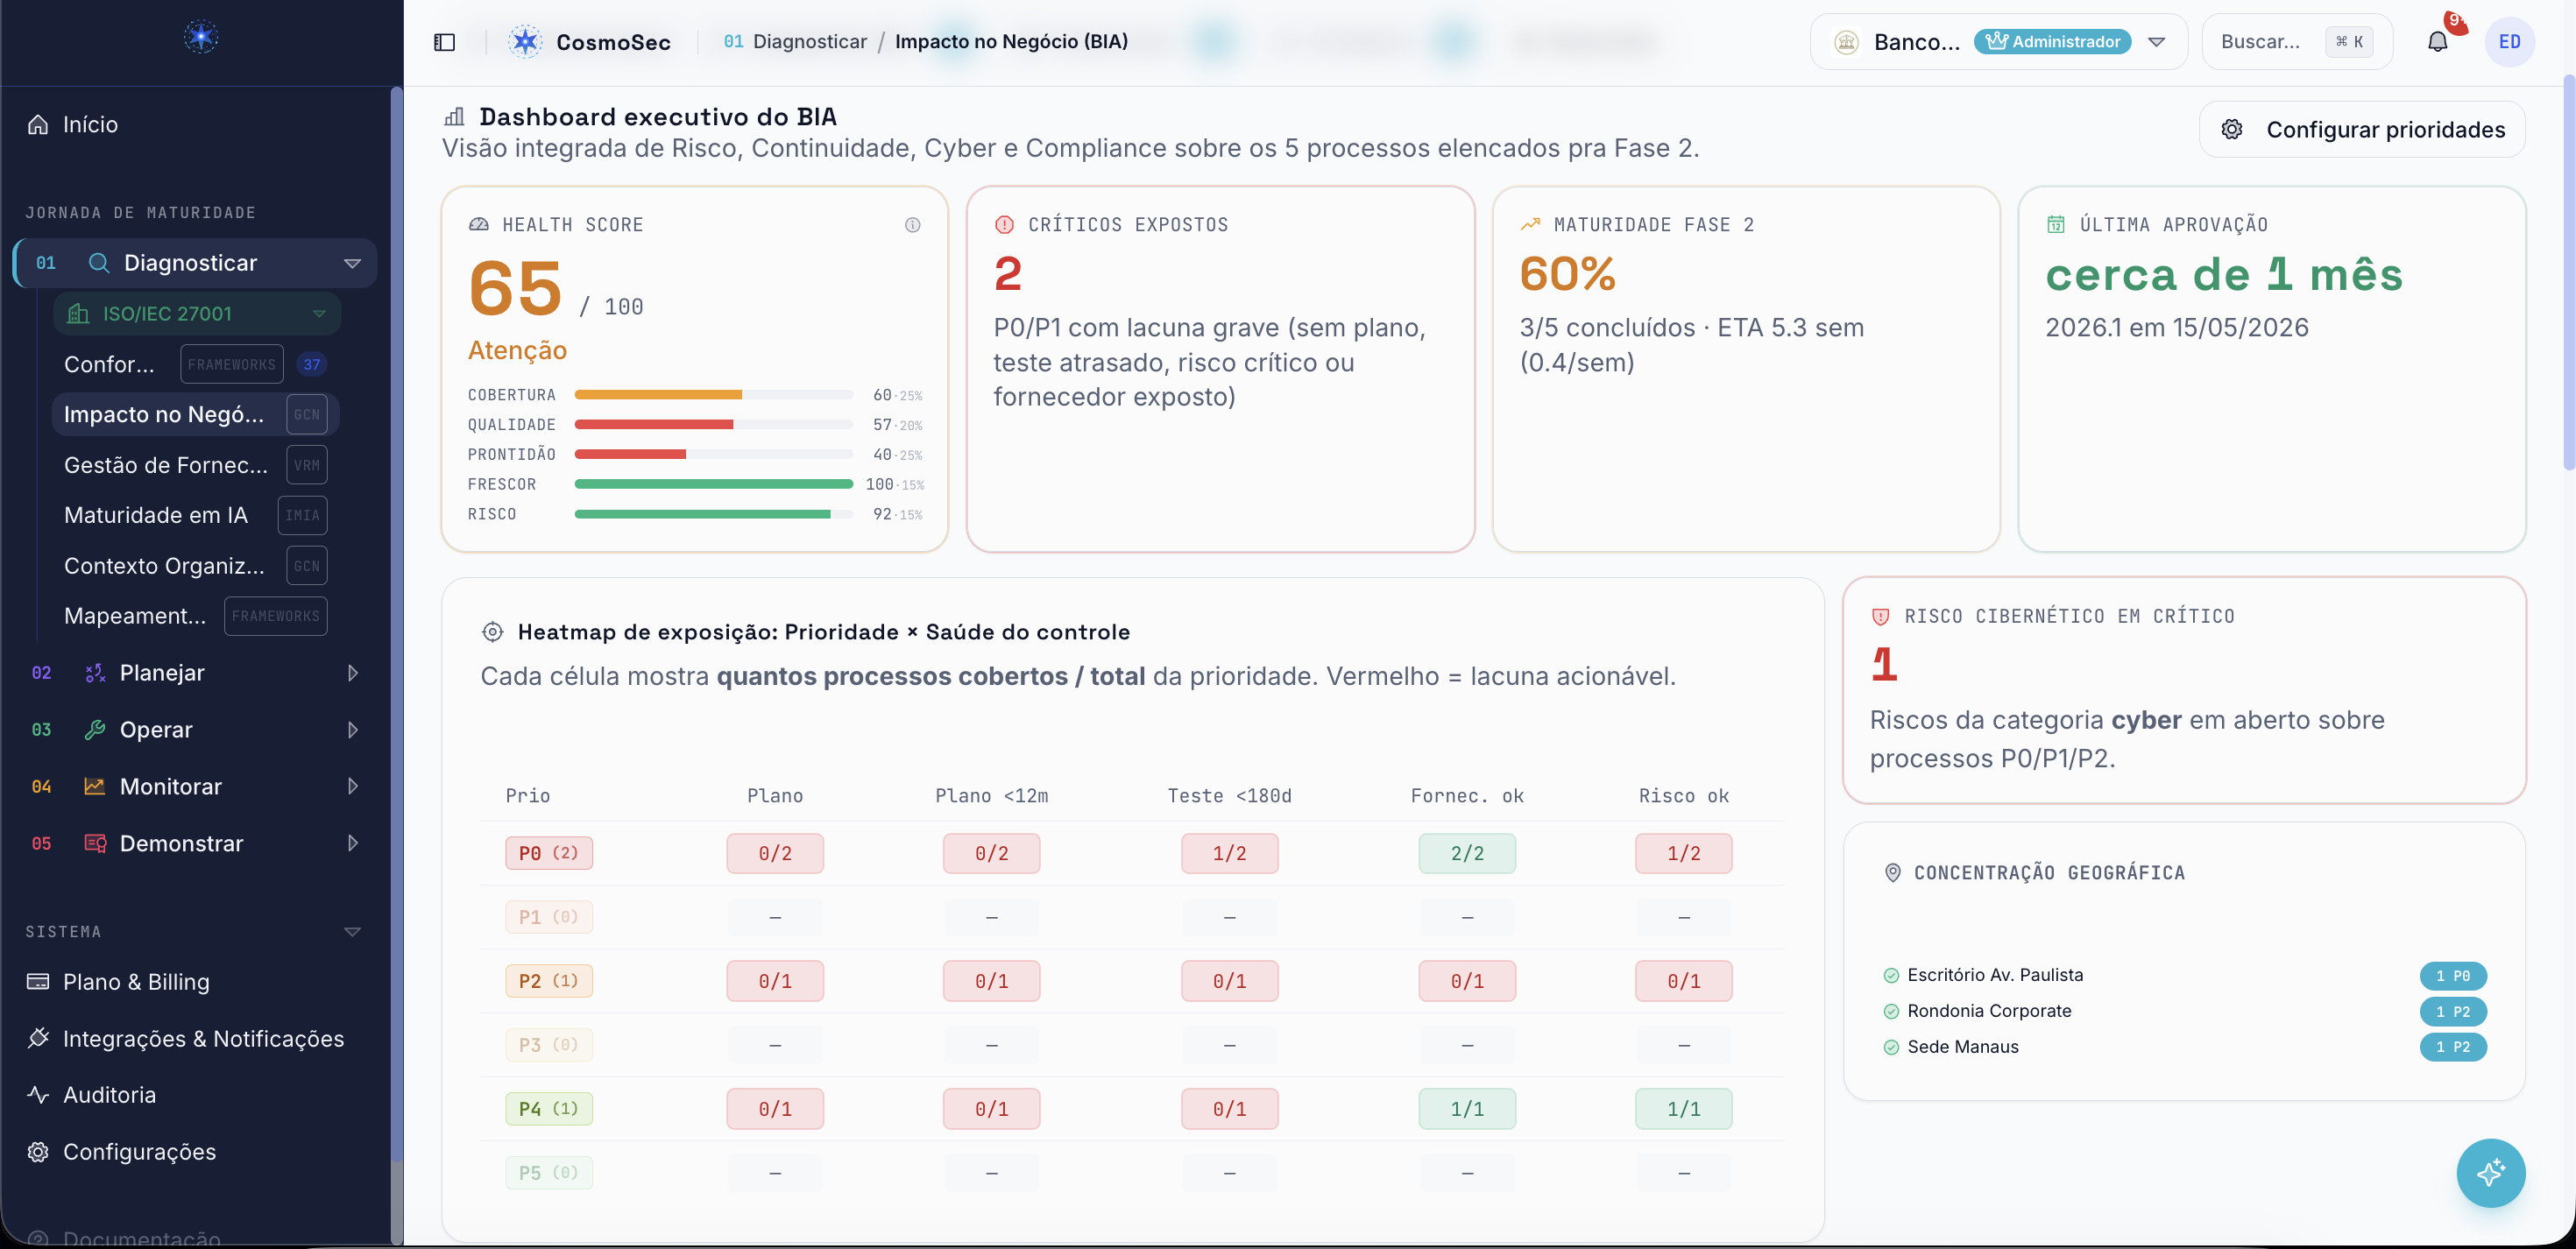Click the P4 (1) priority badge
2576x1249 pixels.
[549, 1109]
